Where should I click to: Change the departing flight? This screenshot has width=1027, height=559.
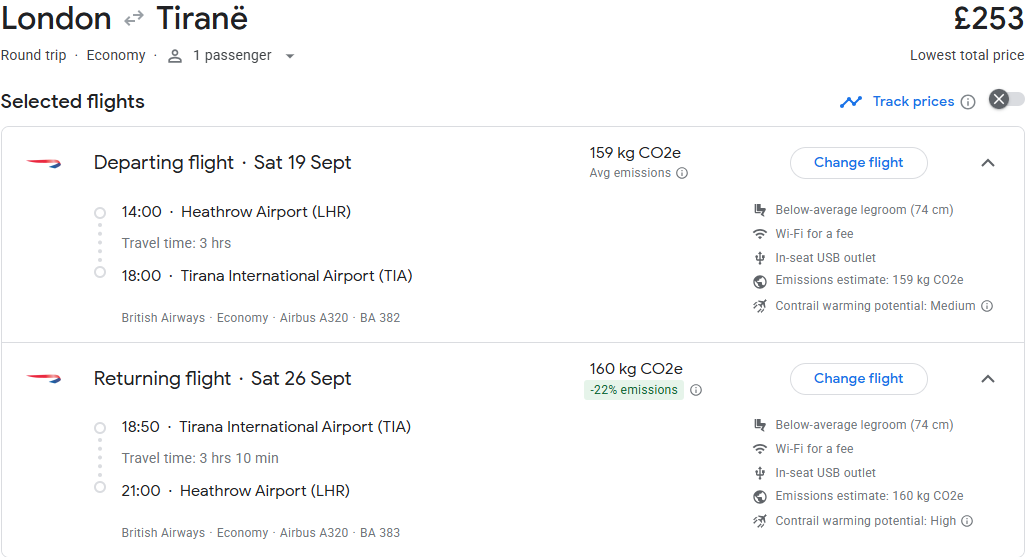tap(858, 163)
